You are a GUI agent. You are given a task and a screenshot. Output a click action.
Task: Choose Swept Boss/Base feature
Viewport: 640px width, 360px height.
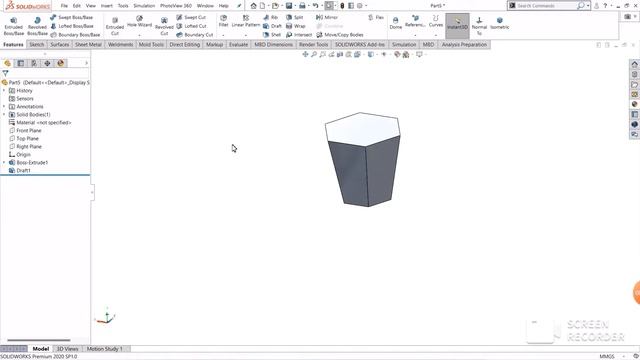(x=71, y=18)
